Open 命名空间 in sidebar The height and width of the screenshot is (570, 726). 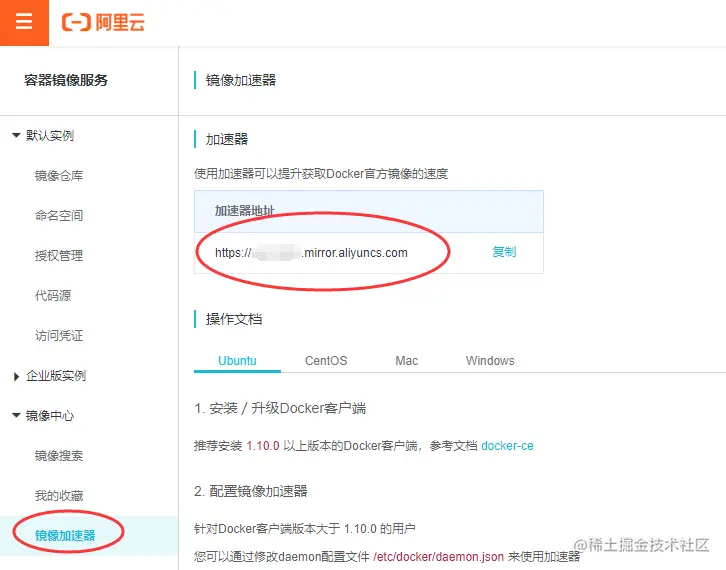tap(59, 215)
